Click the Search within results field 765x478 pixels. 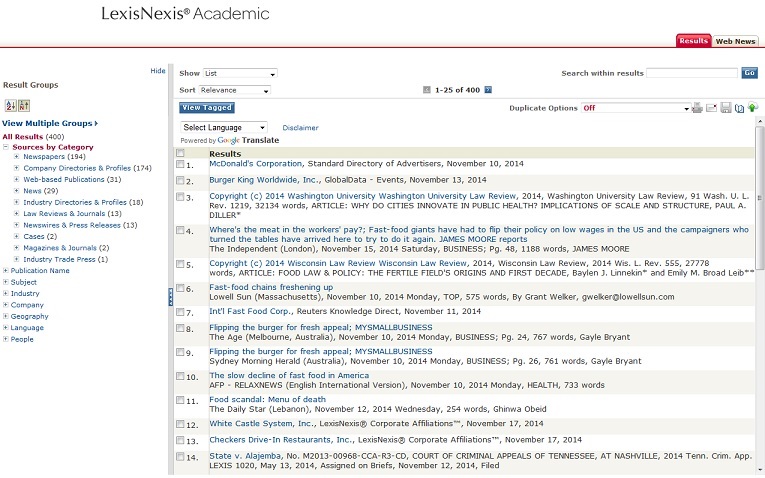(692, 73)
